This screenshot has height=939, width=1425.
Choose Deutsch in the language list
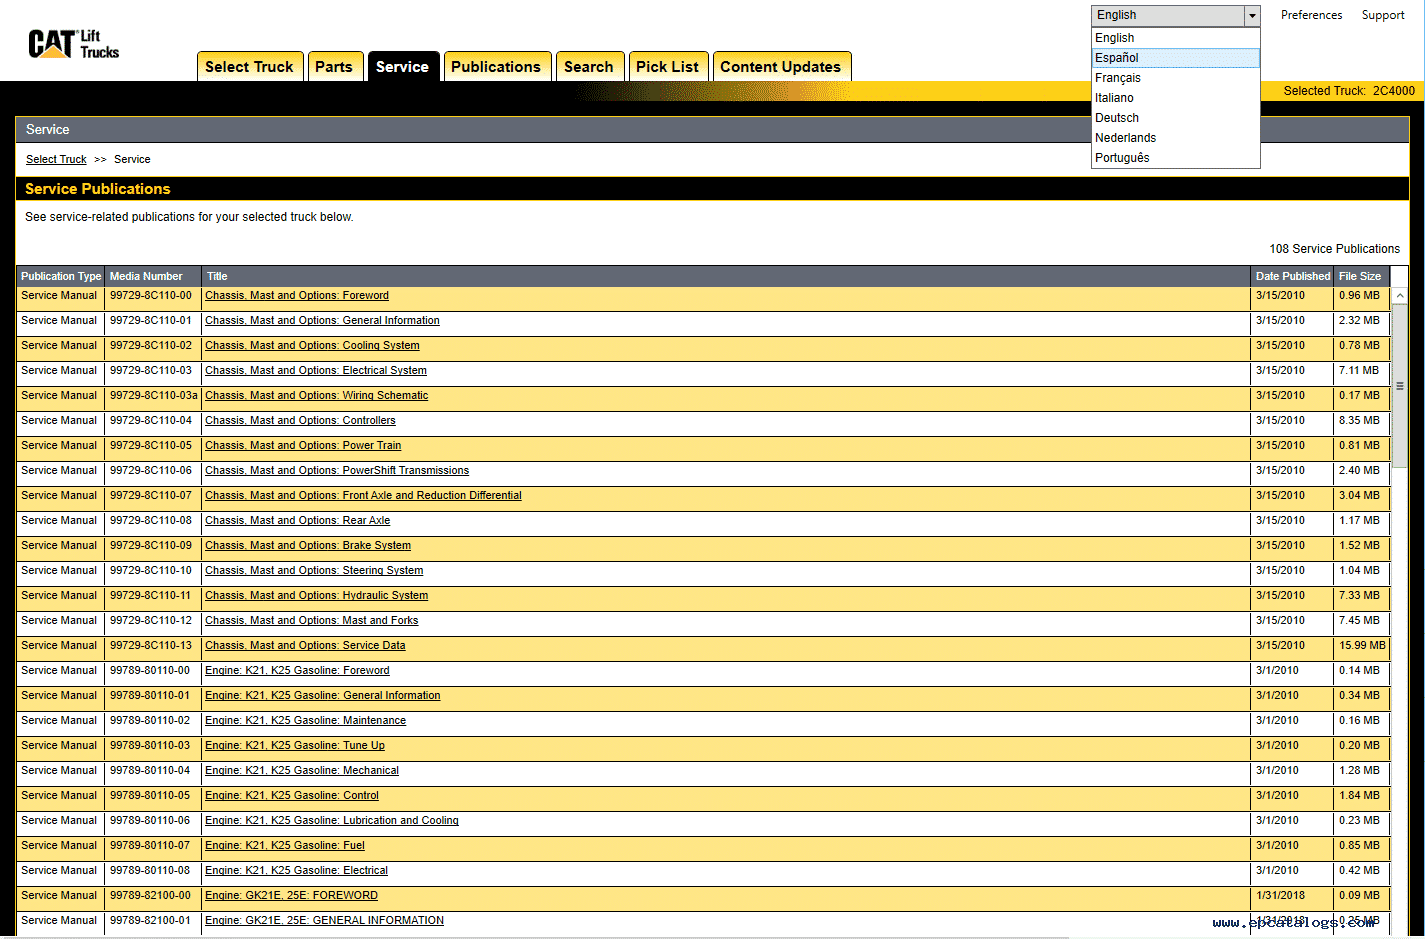pyautogui.click(x=1175, y=118)
